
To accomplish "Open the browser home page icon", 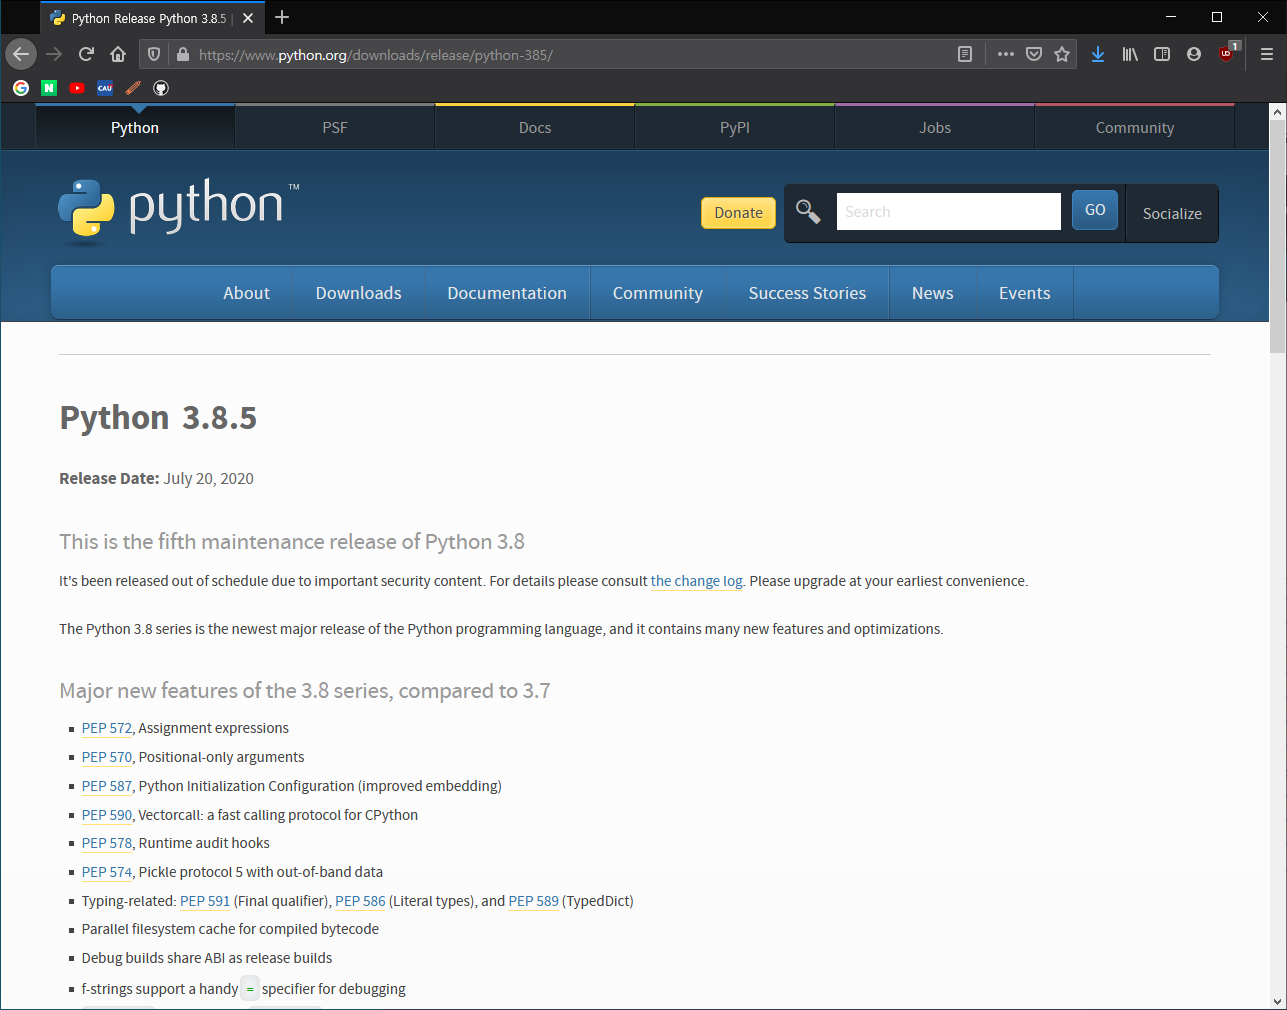I will (x=118, y=54).
